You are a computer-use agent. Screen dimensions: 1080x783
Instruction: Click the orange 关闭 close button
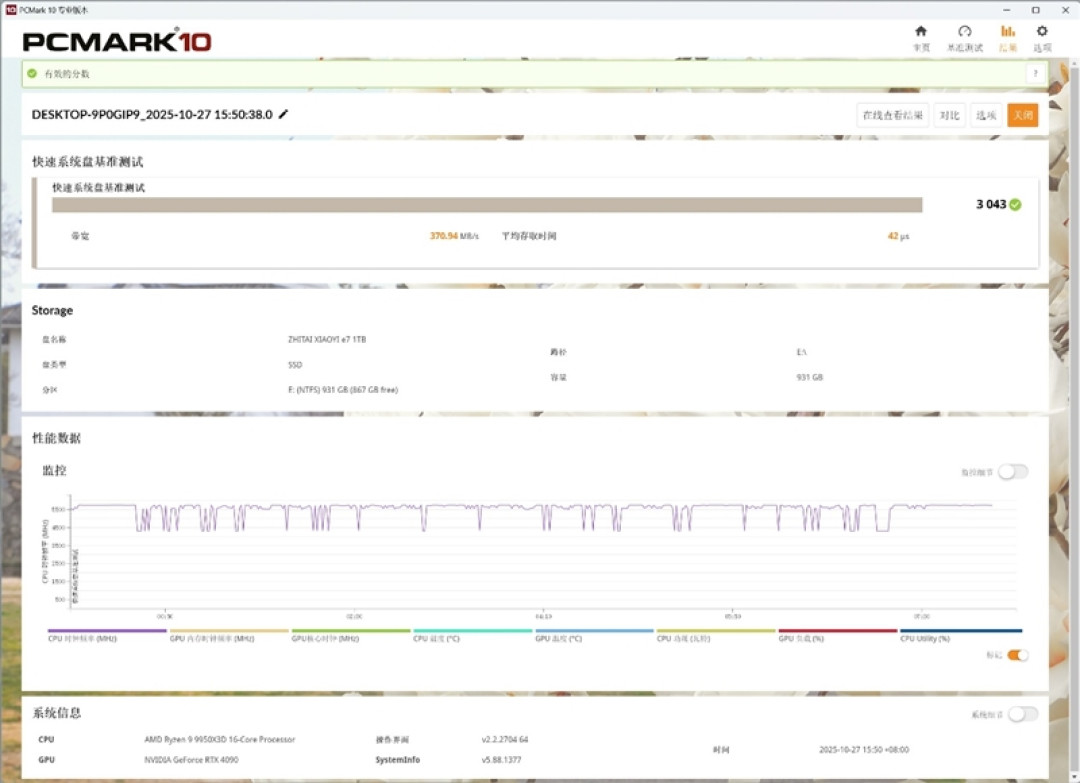1023,115
